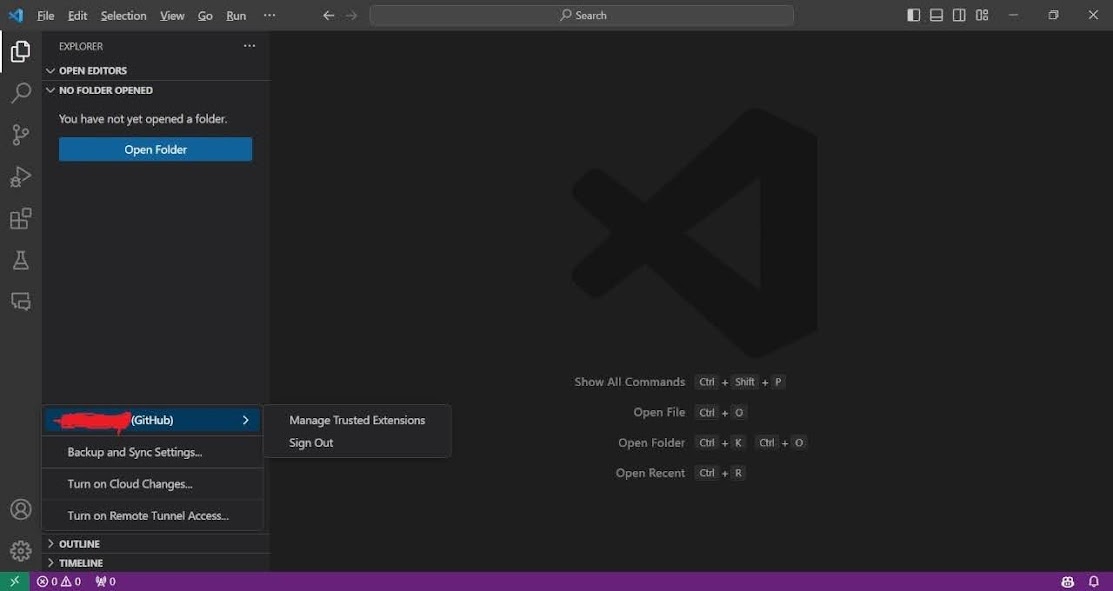1113x591 pixels.
Task: Toggle the secondary side bar layout icon
Action: [x=959, y=15]
